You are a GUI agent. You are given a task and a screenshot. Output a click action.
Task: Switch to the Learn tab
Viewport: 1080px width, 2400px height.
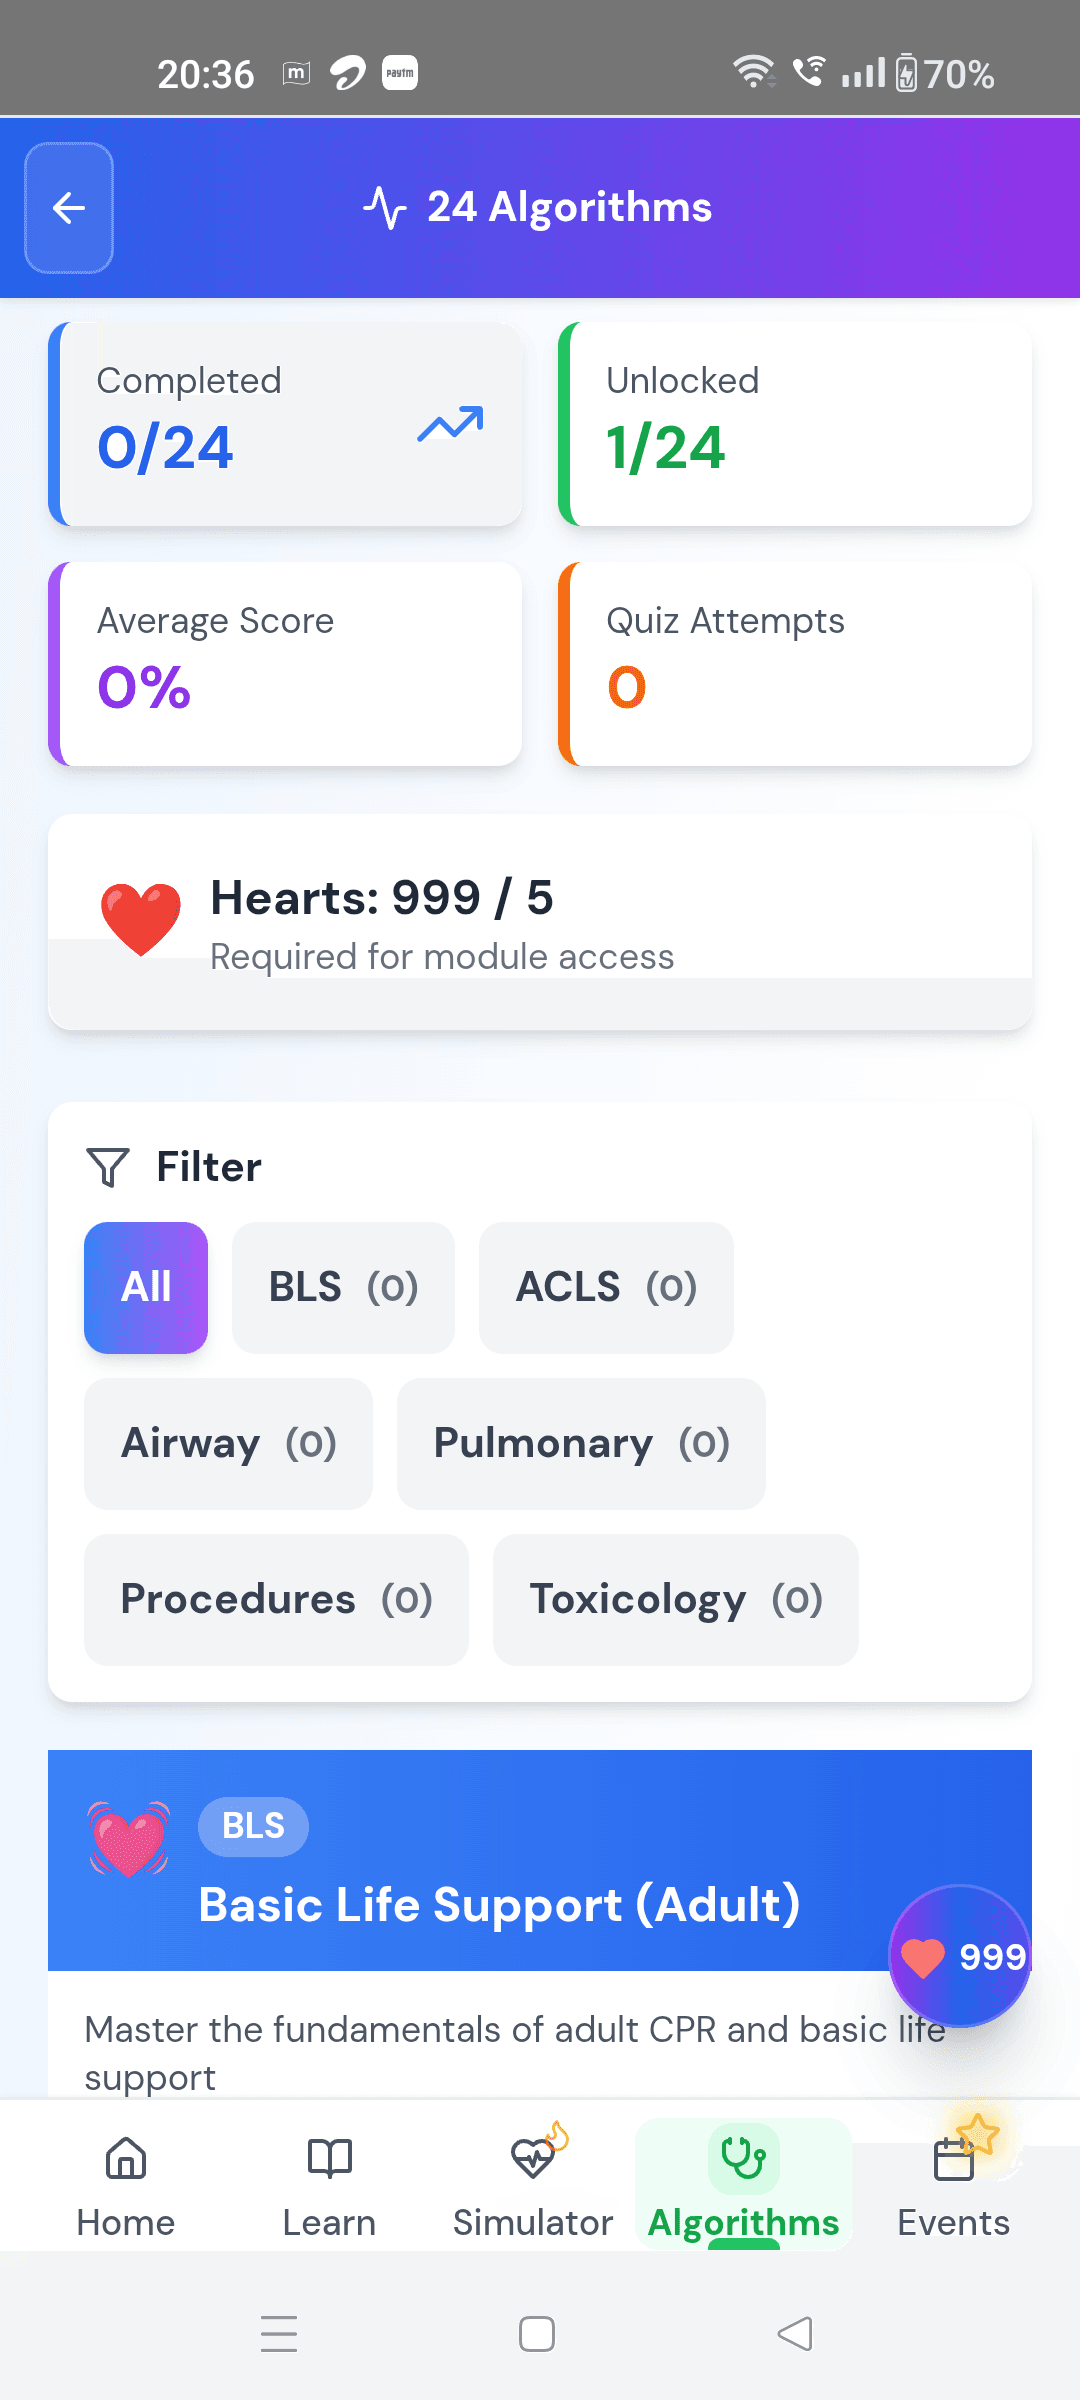(x=328, y=2190)
